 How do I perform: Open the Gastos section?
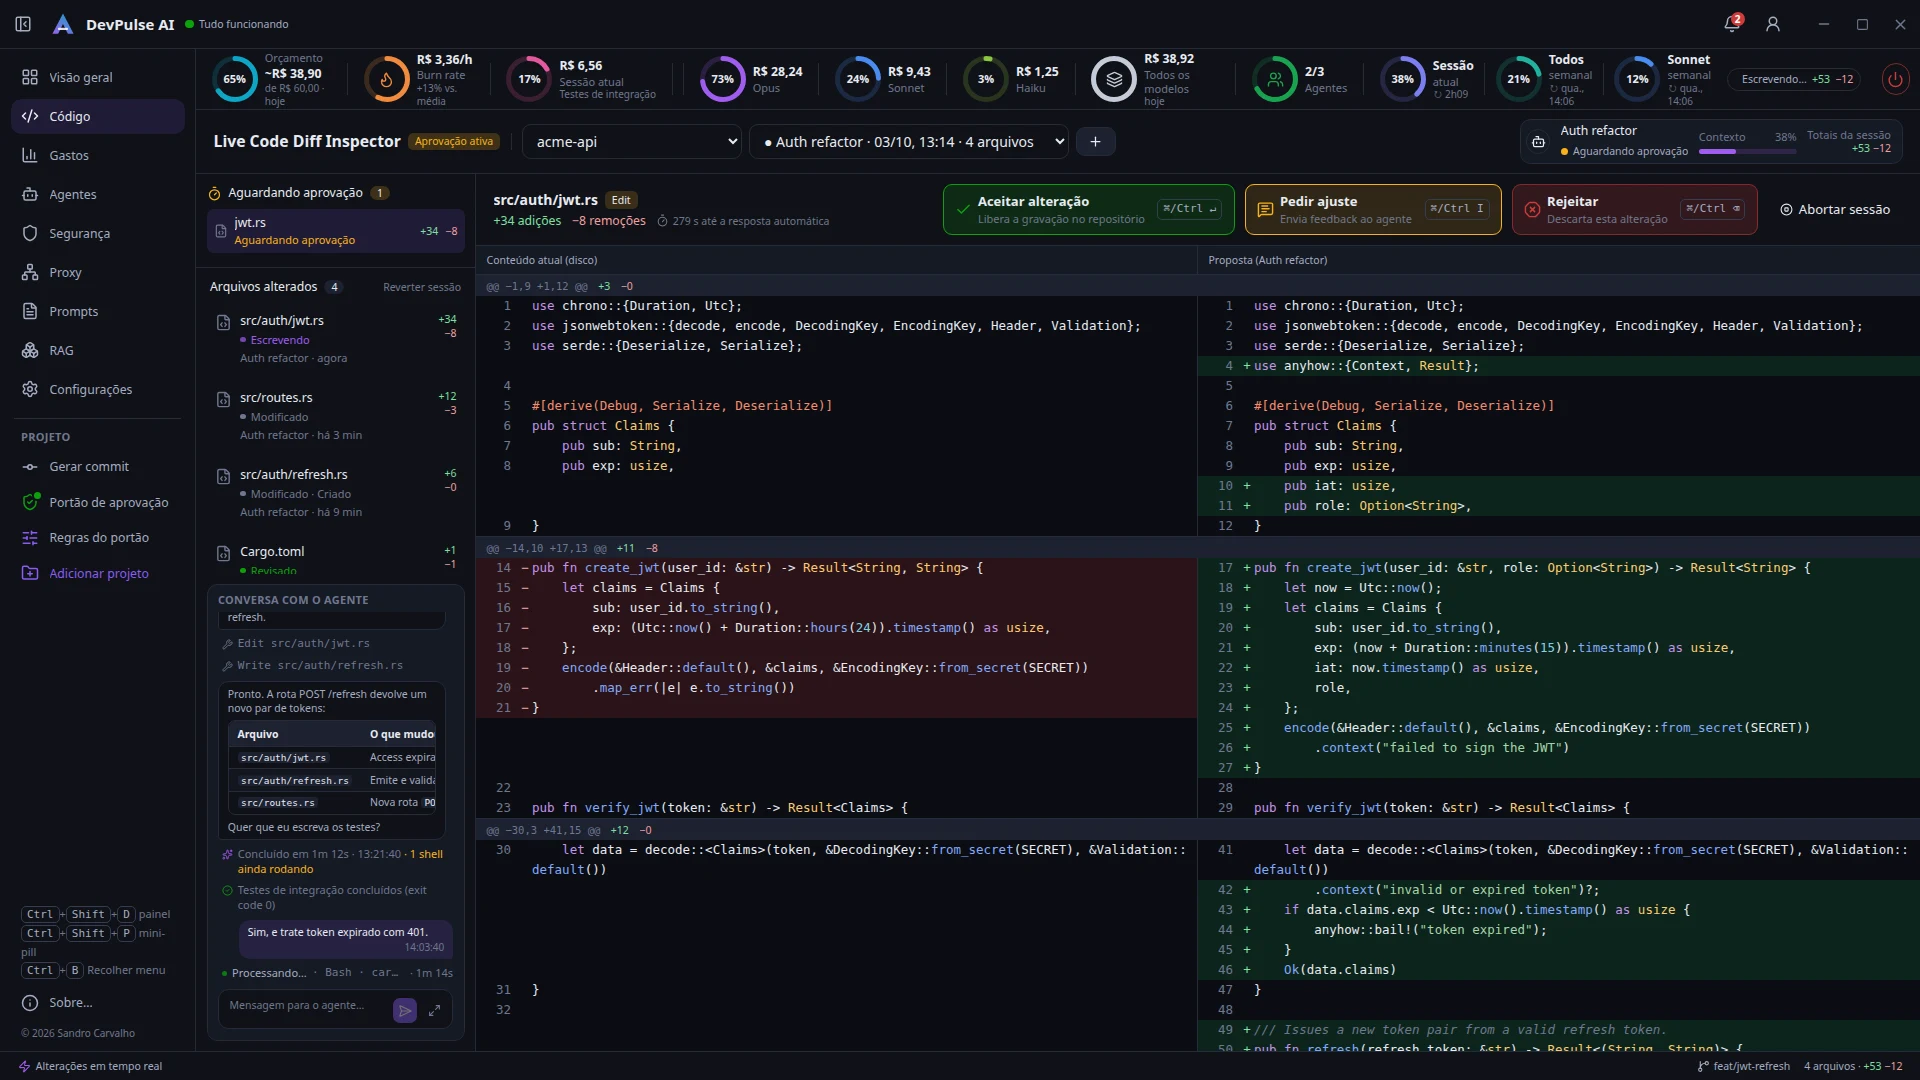[97, 155]
